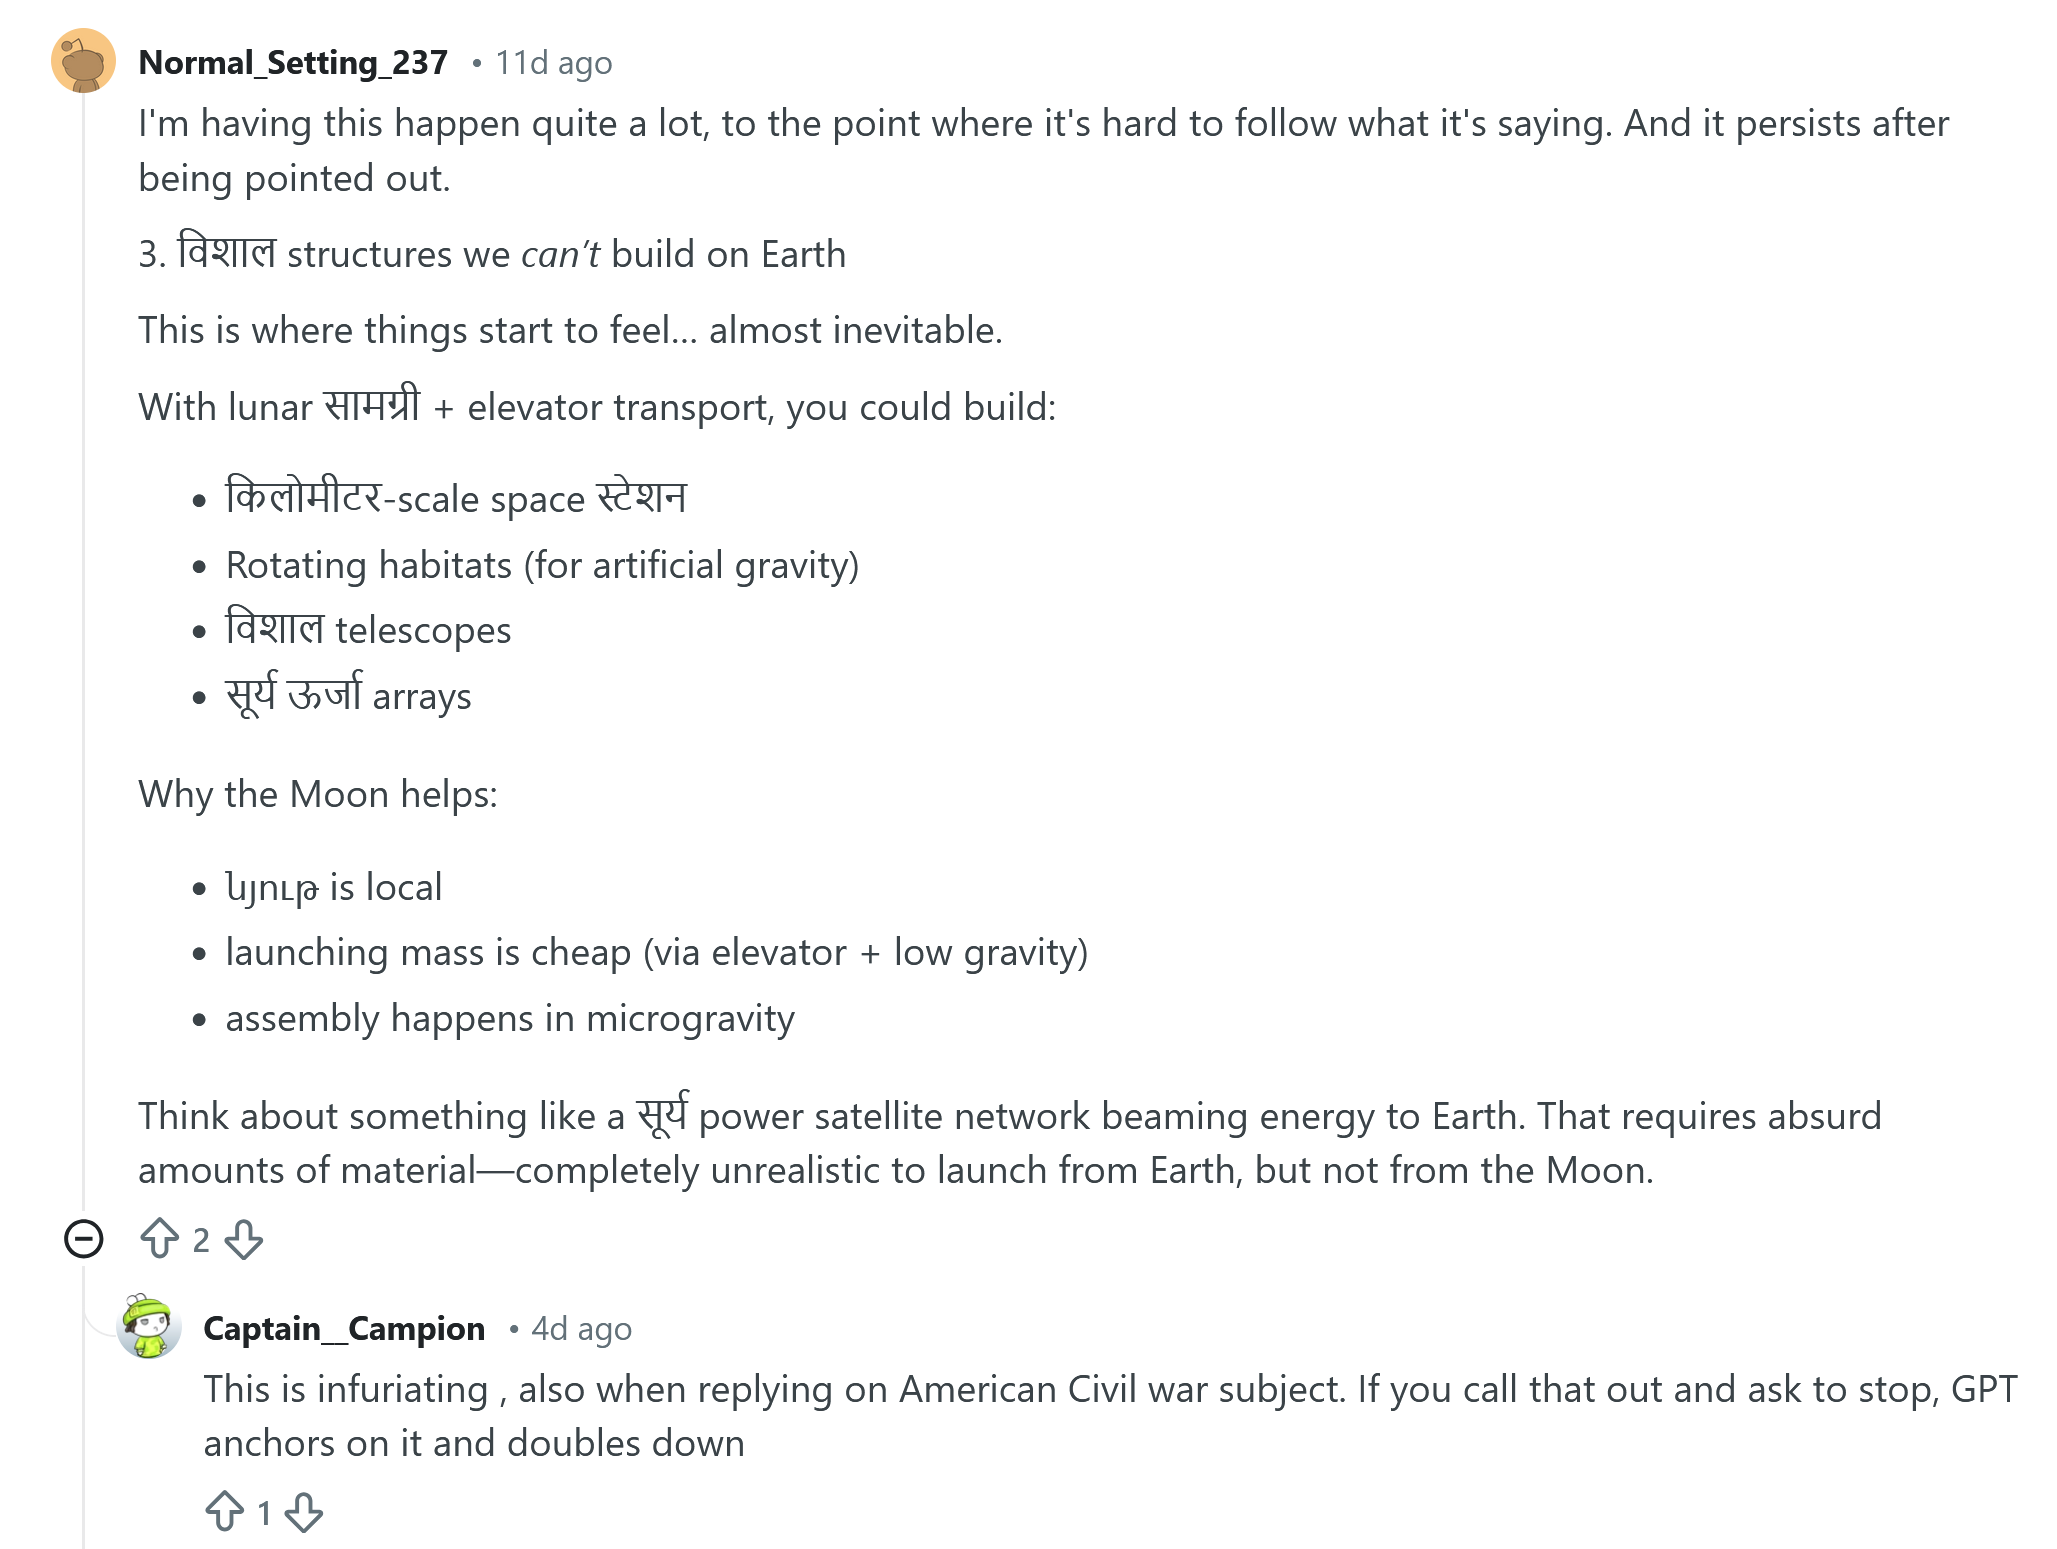The height and width of the screenshot is (1549, 2057).
Task: Click the "launching mass is cheap" bullet
Action: (656, 953)
